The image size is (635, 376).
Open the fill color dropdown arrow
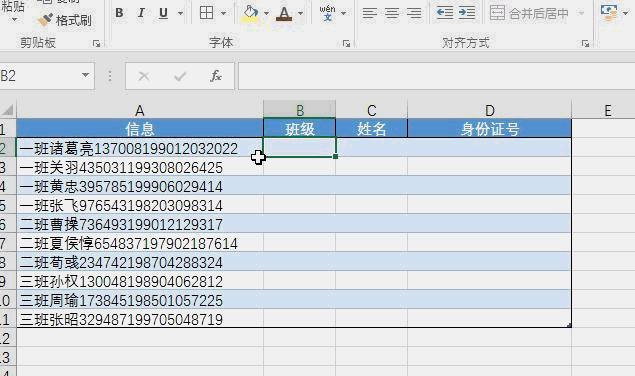click(x=266, y=13)
